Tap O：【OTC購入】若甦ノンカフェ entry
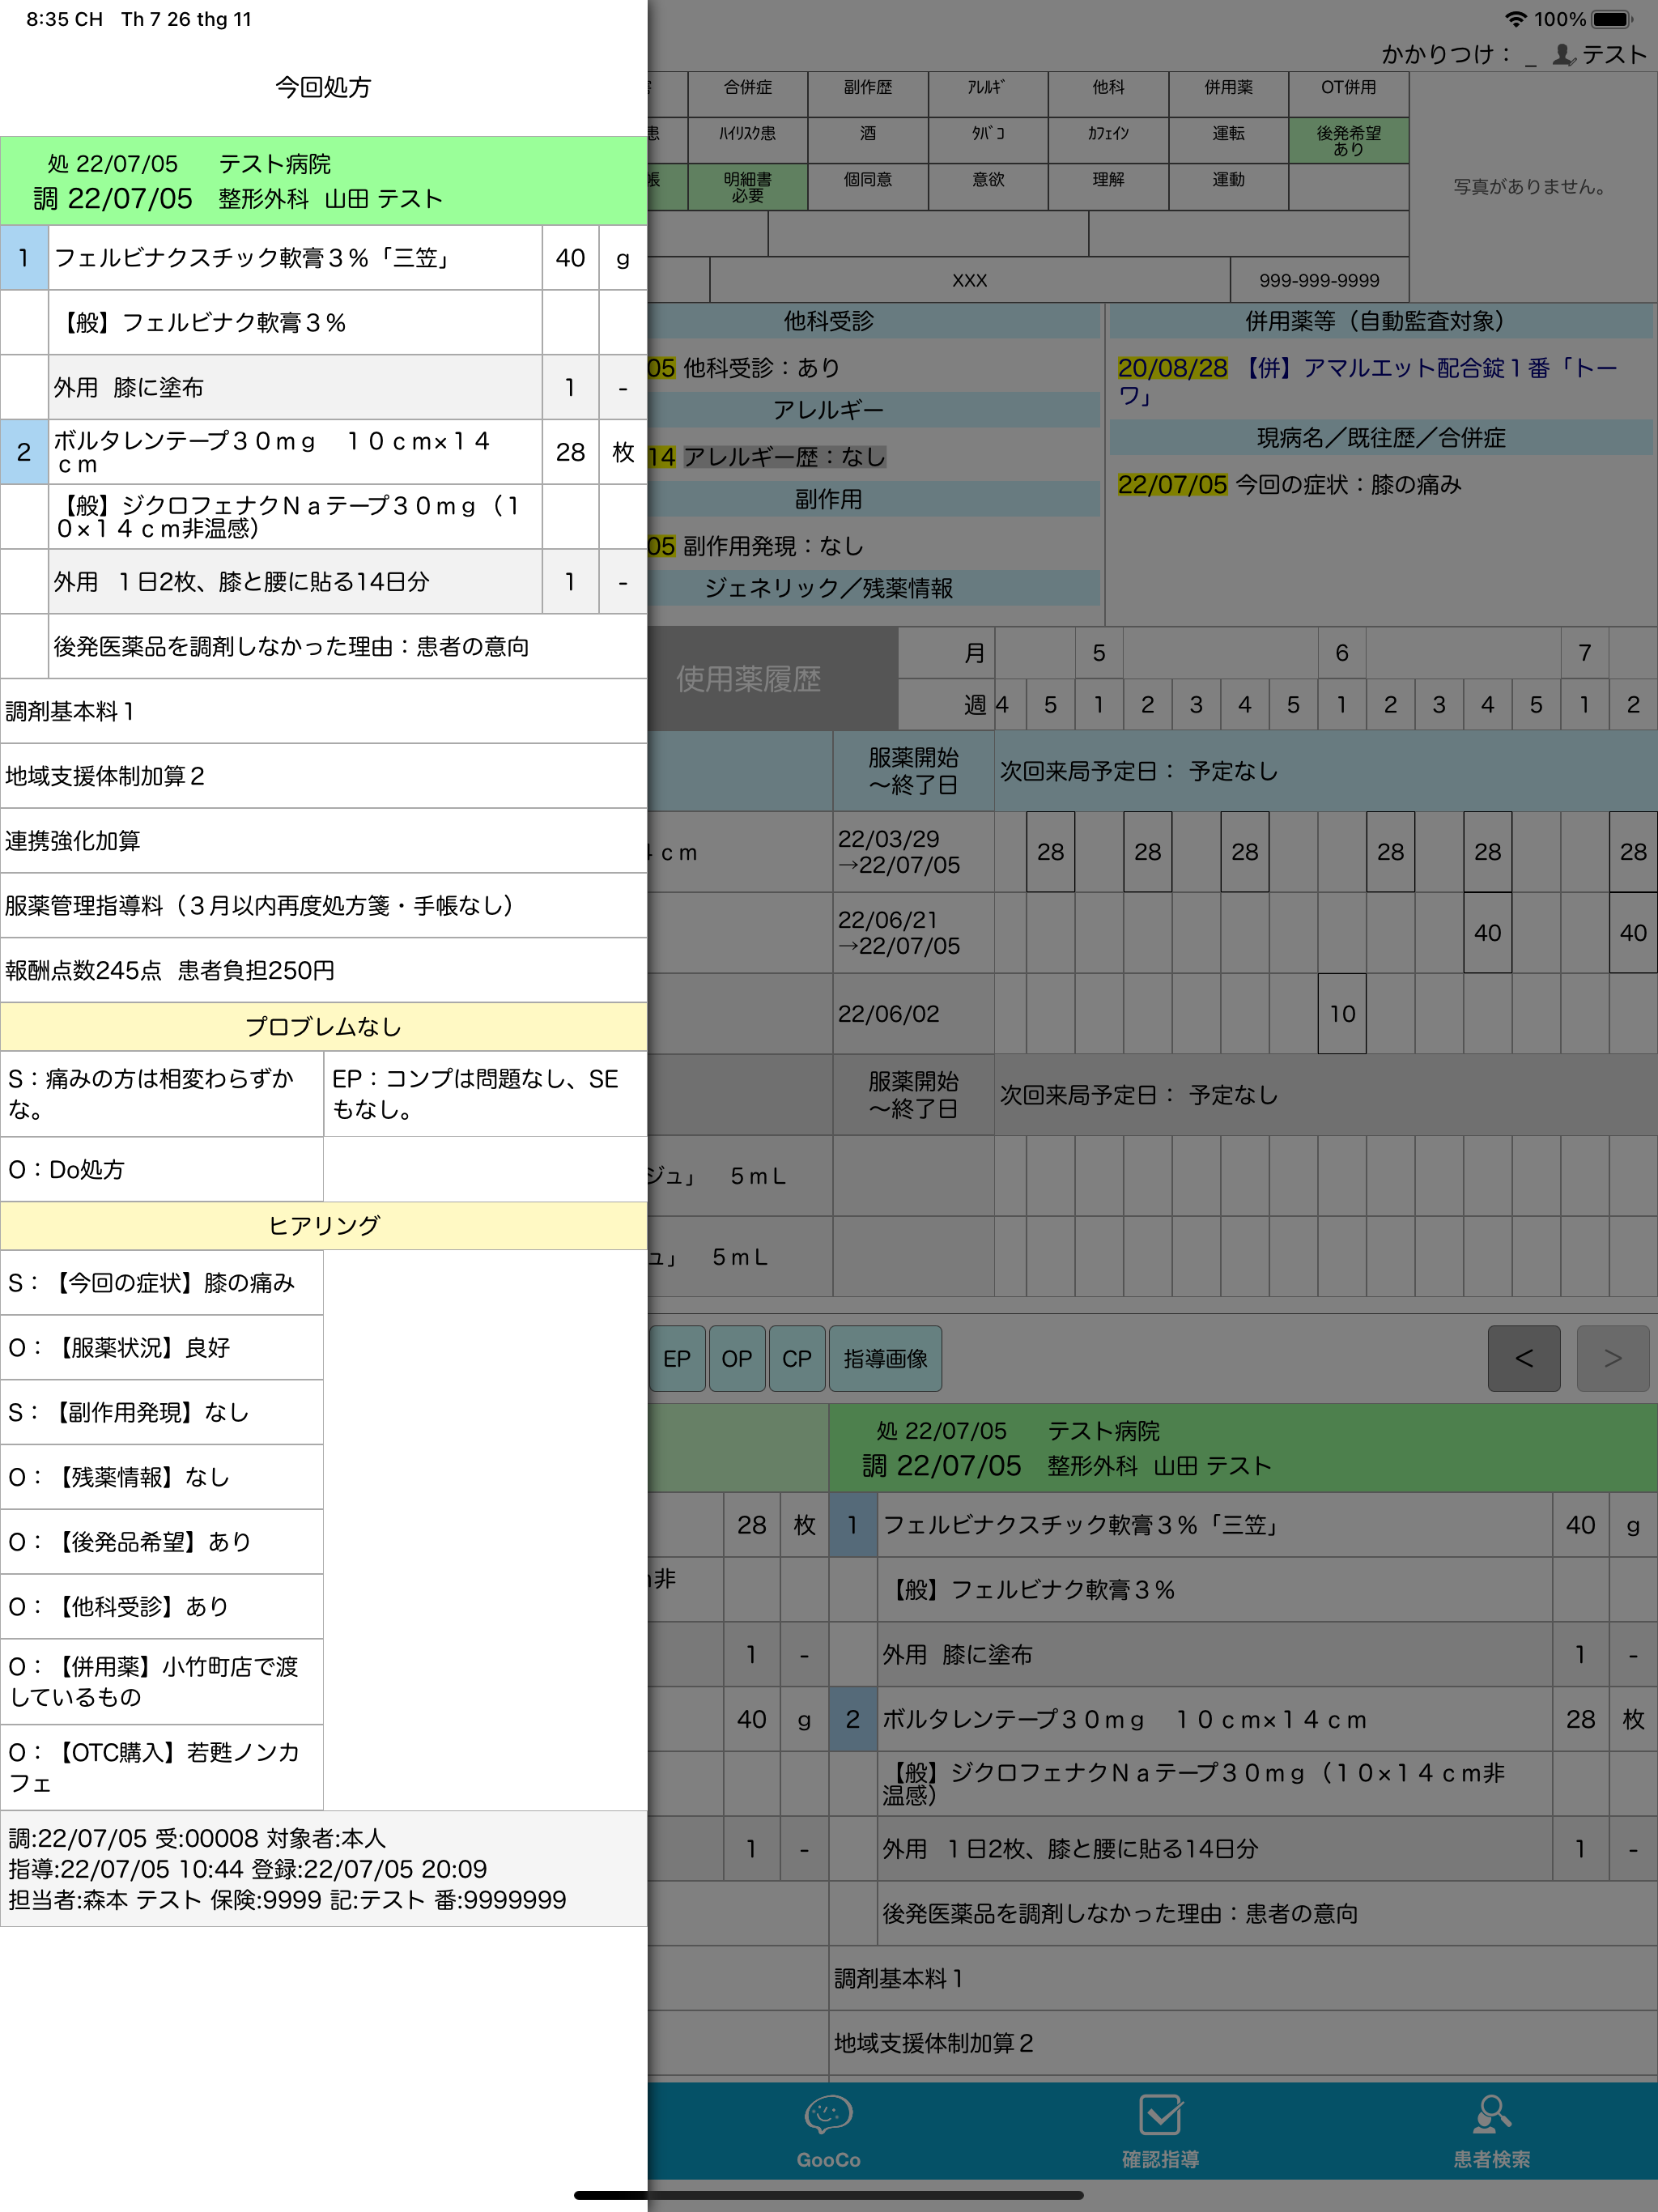Screen dimensions: 1658x2212 pyautogui.click(x=161, y=1767)
